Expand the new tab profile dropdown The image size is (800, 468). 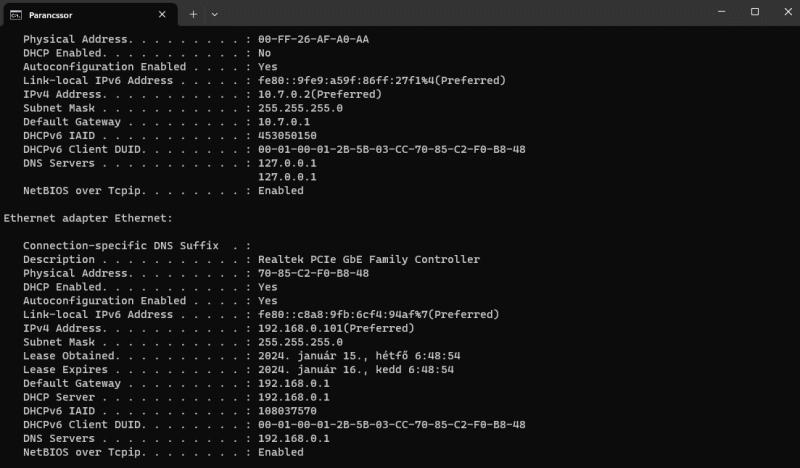(x=214, y=15)
